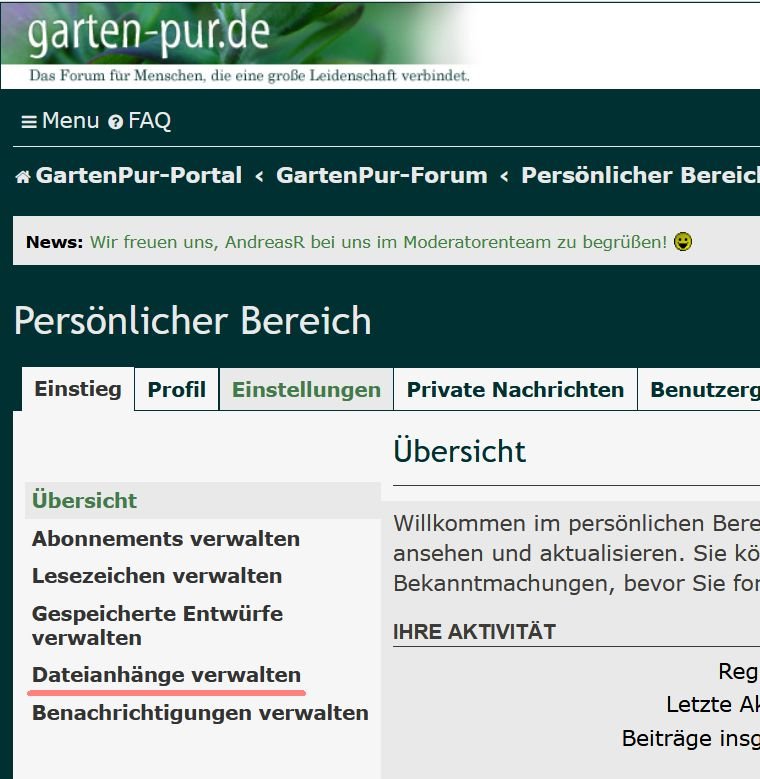Open the Profil tab
Image resolution: width=760 pixels, height=779 pixels.
(x=177, y=390)
